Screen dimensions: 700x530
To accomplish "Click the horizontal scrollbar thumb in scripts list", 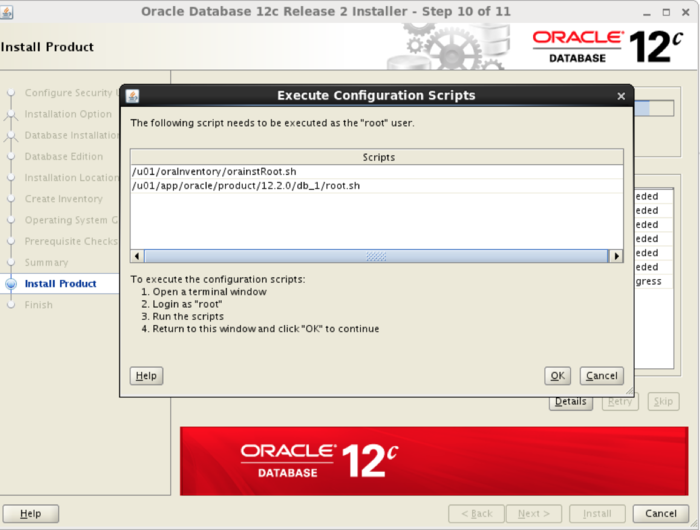I will pyautogui.click(x=376, y=256).
